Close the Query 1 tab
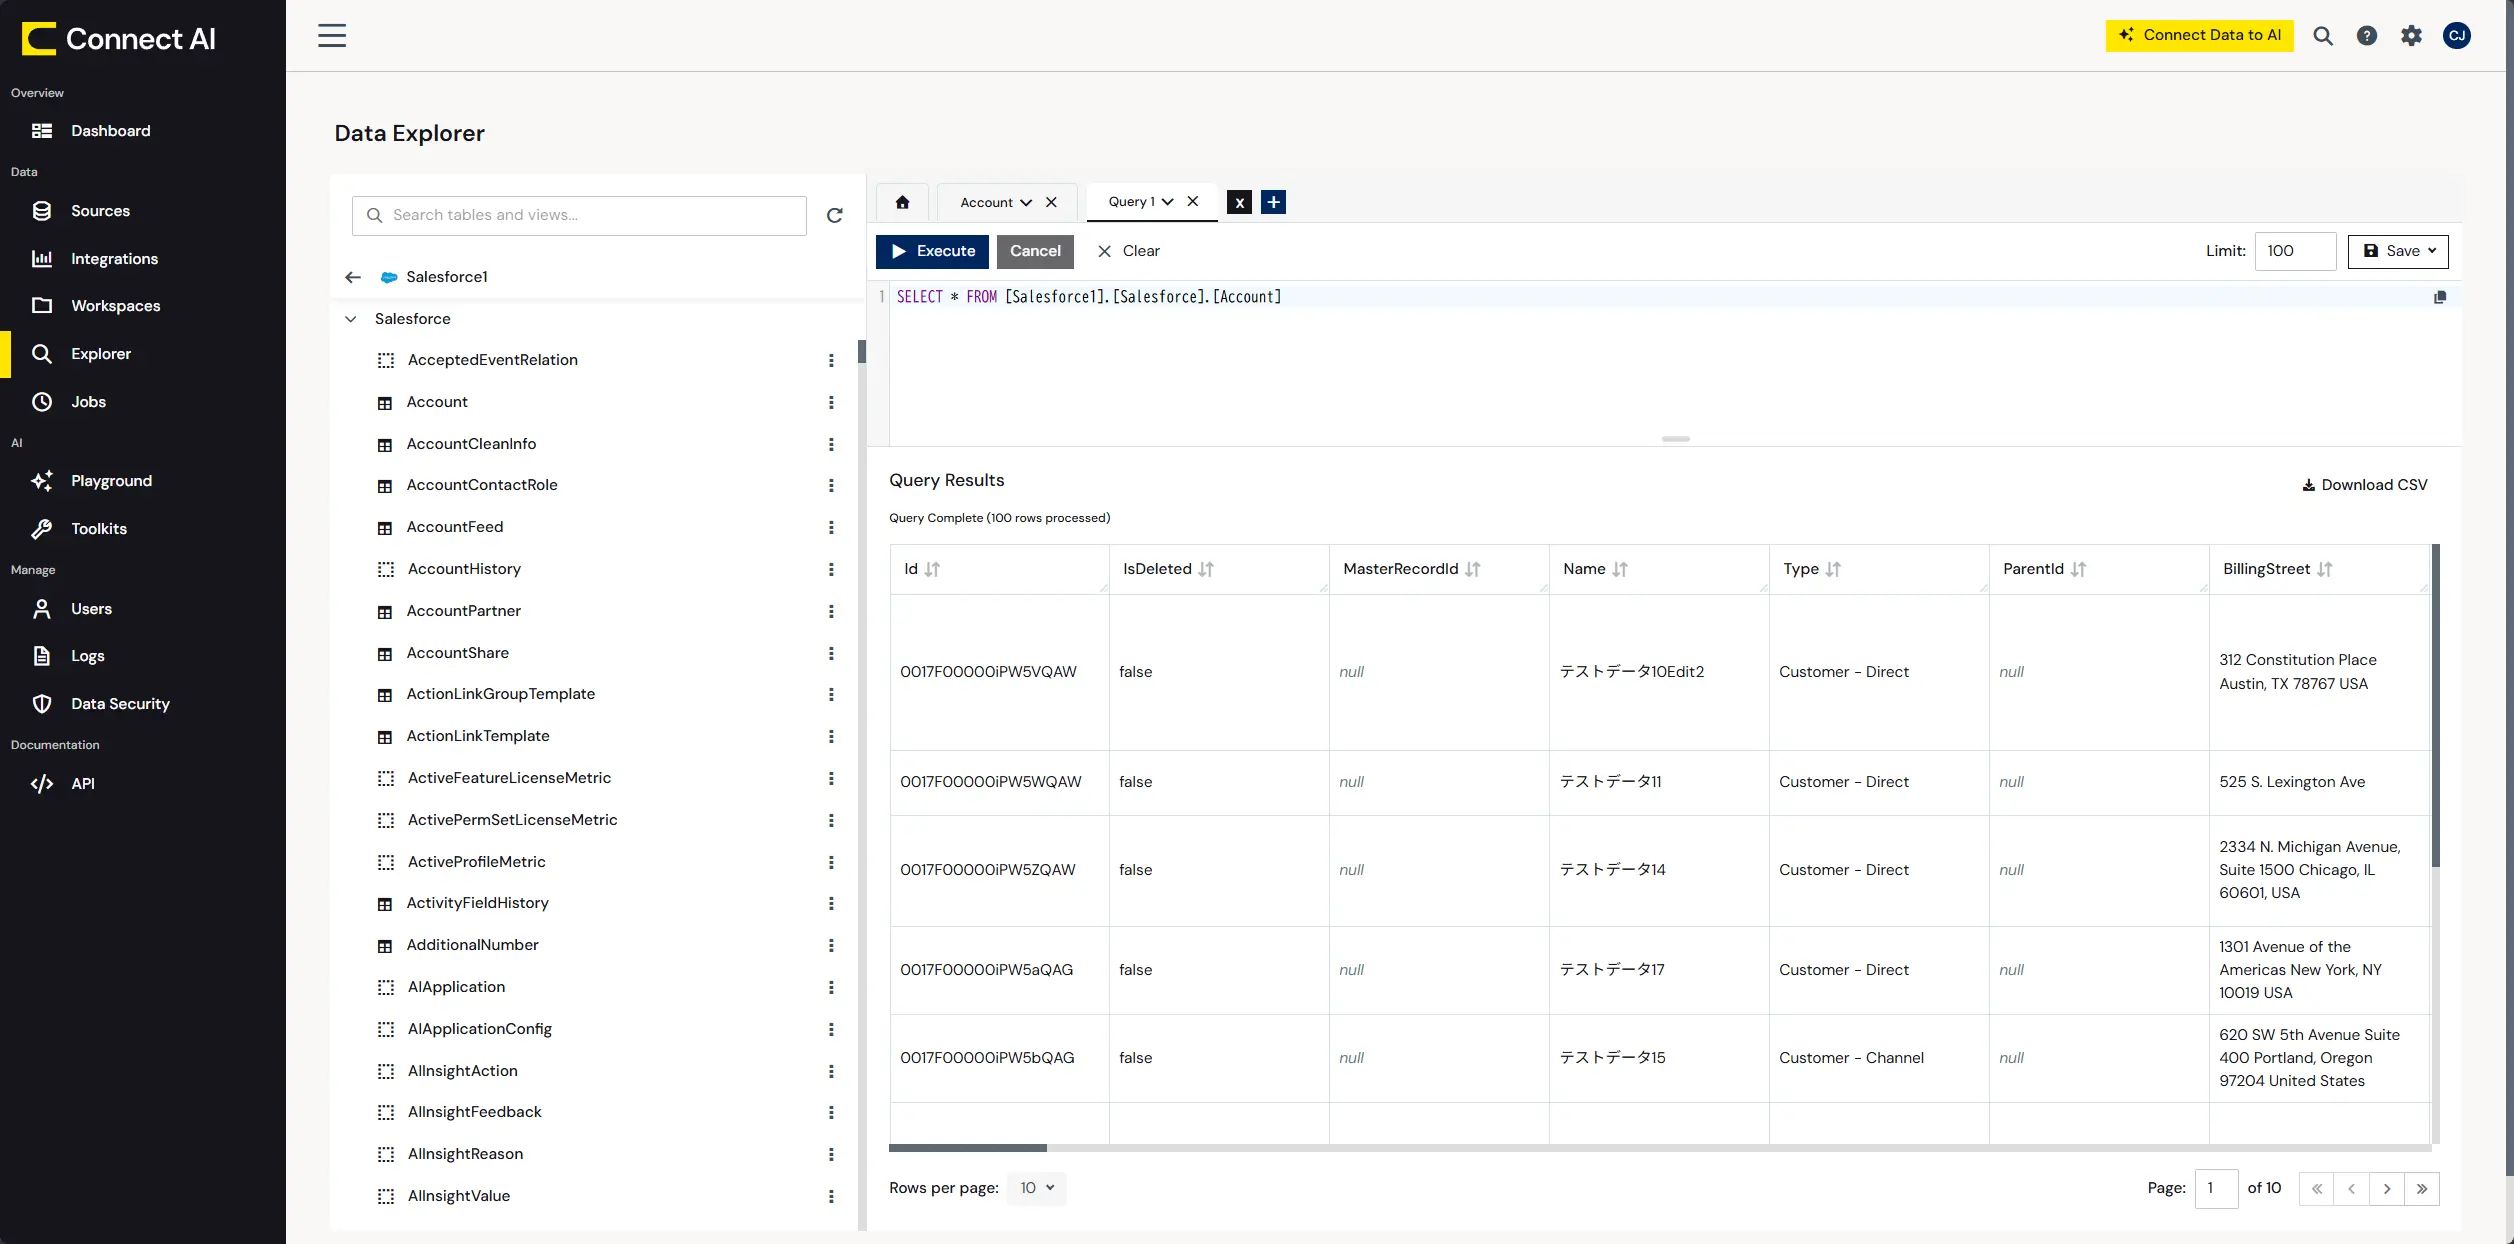The height and width of the screenshot is (1244, 2514). (x=1193, y=201)
